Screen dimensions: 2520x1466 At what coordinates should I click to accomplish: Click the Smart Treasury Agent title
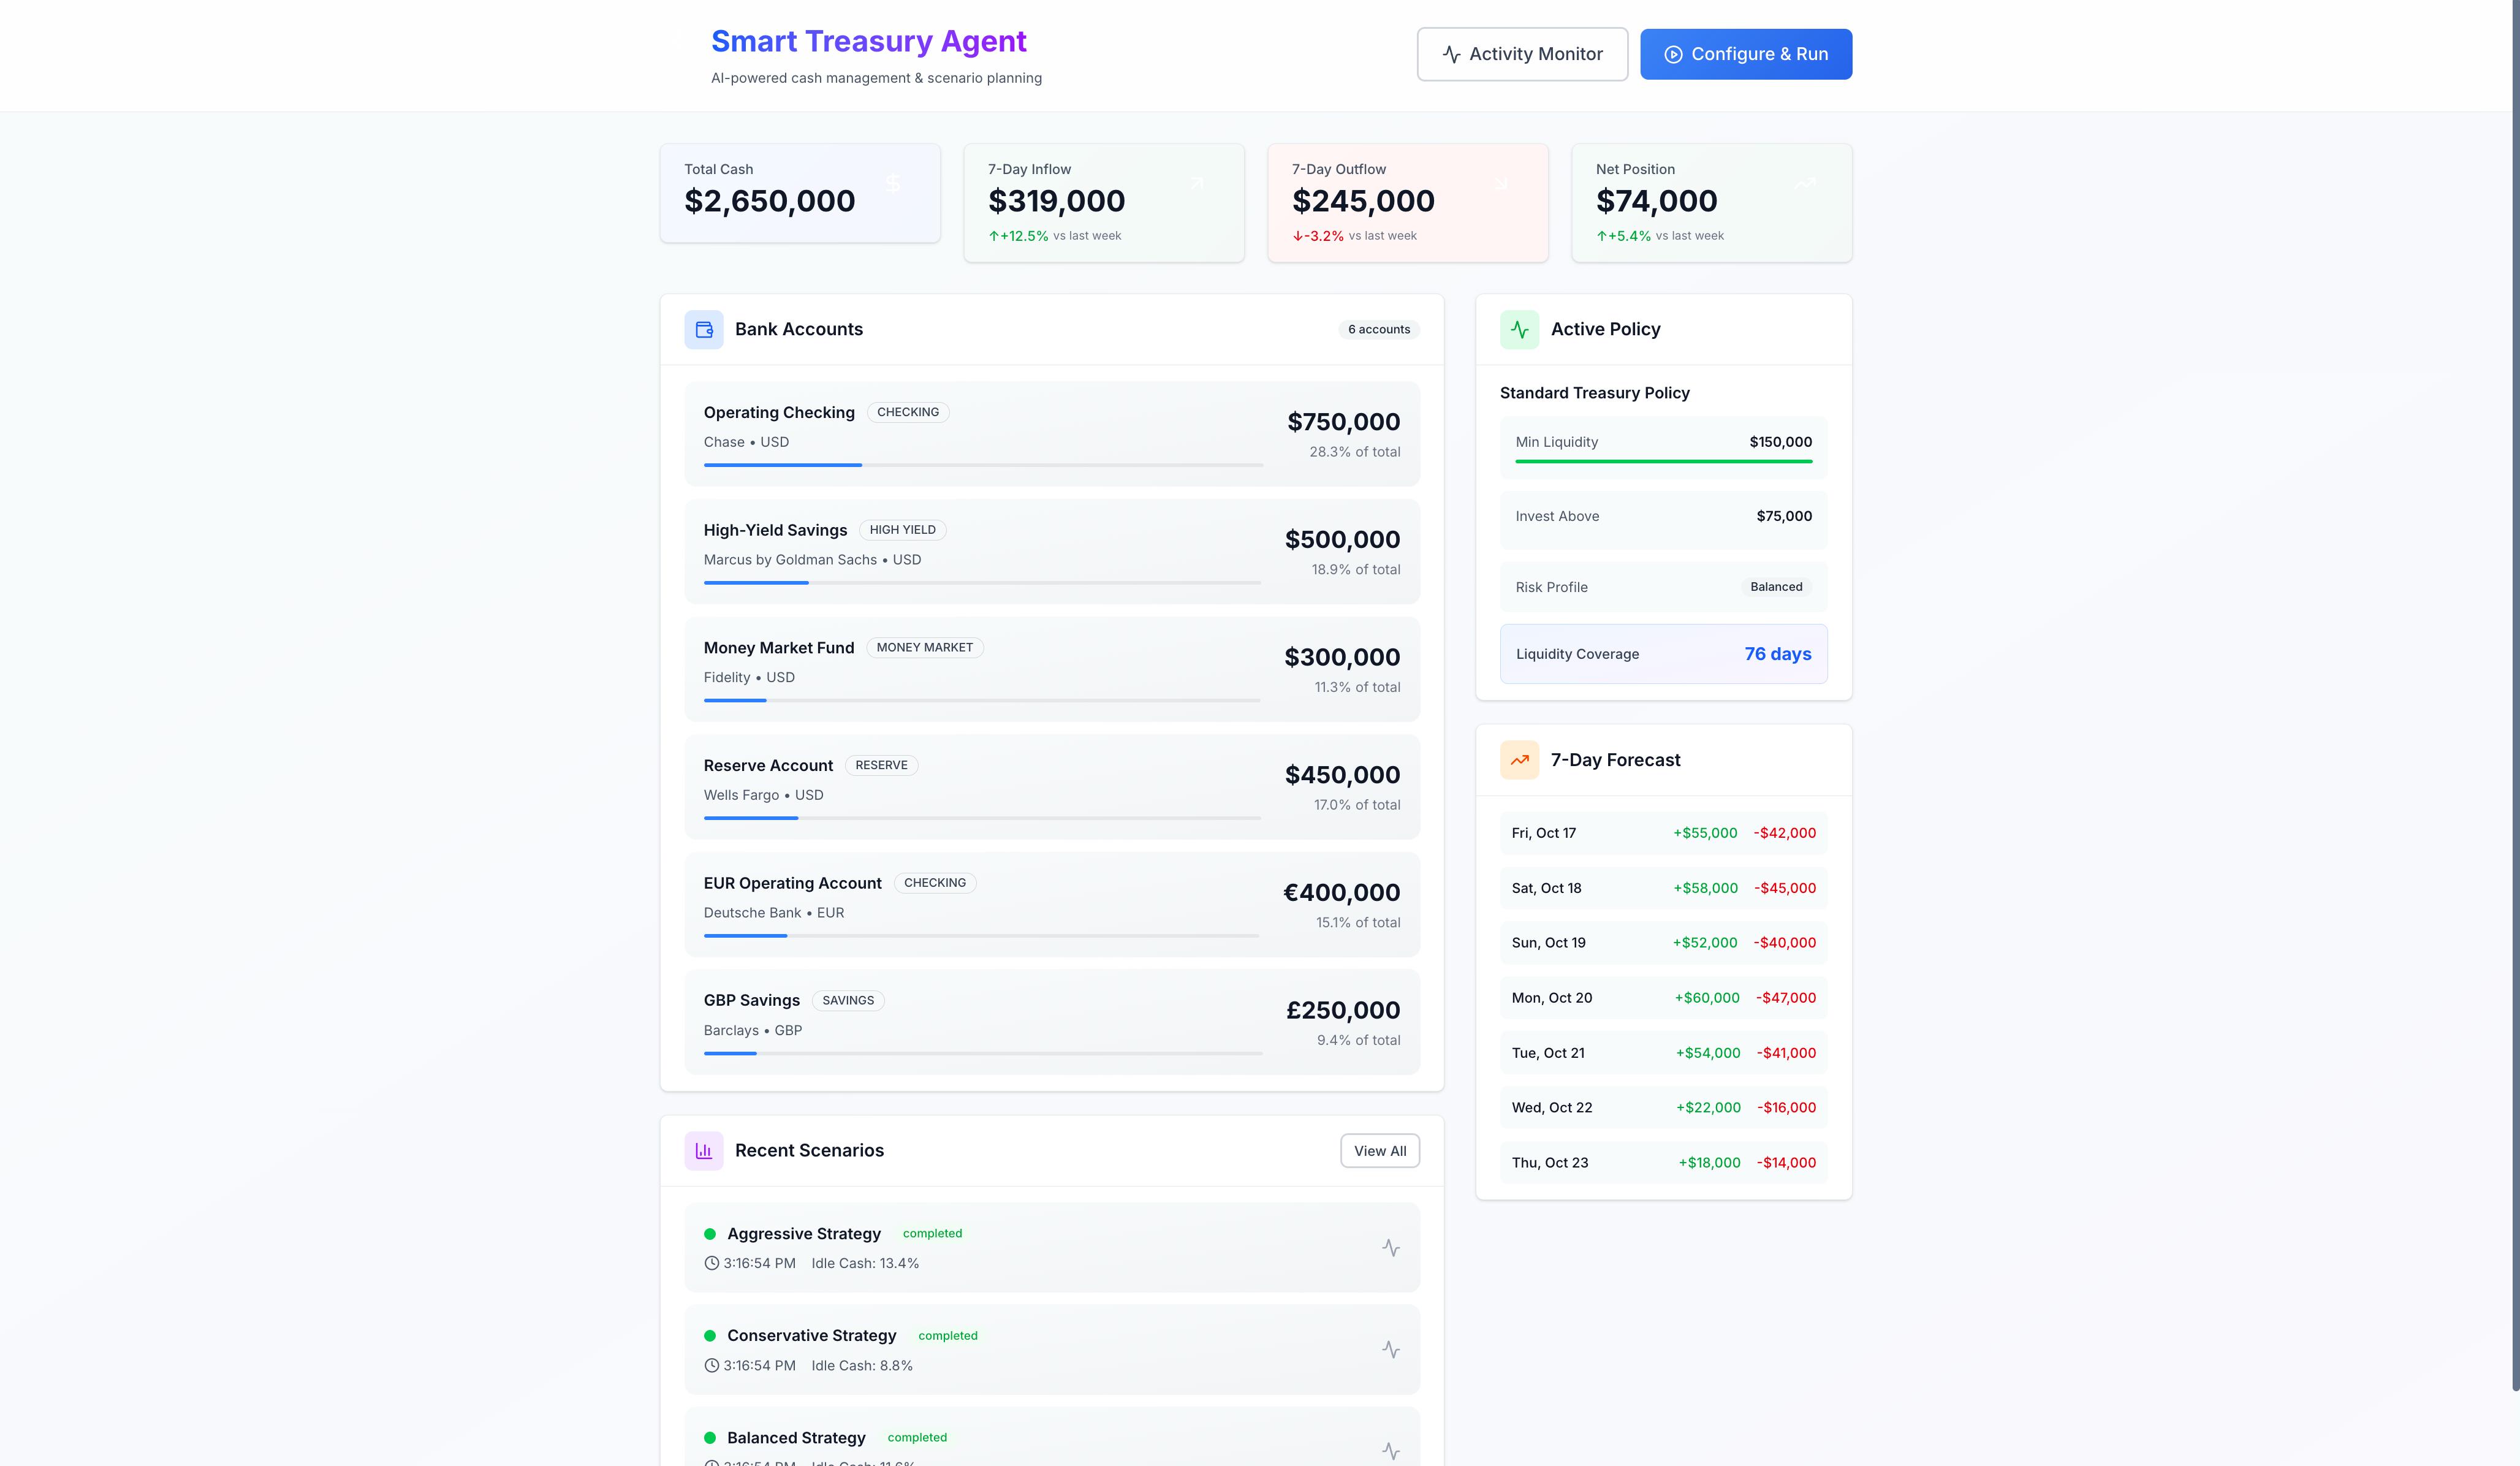coord(868,41)
